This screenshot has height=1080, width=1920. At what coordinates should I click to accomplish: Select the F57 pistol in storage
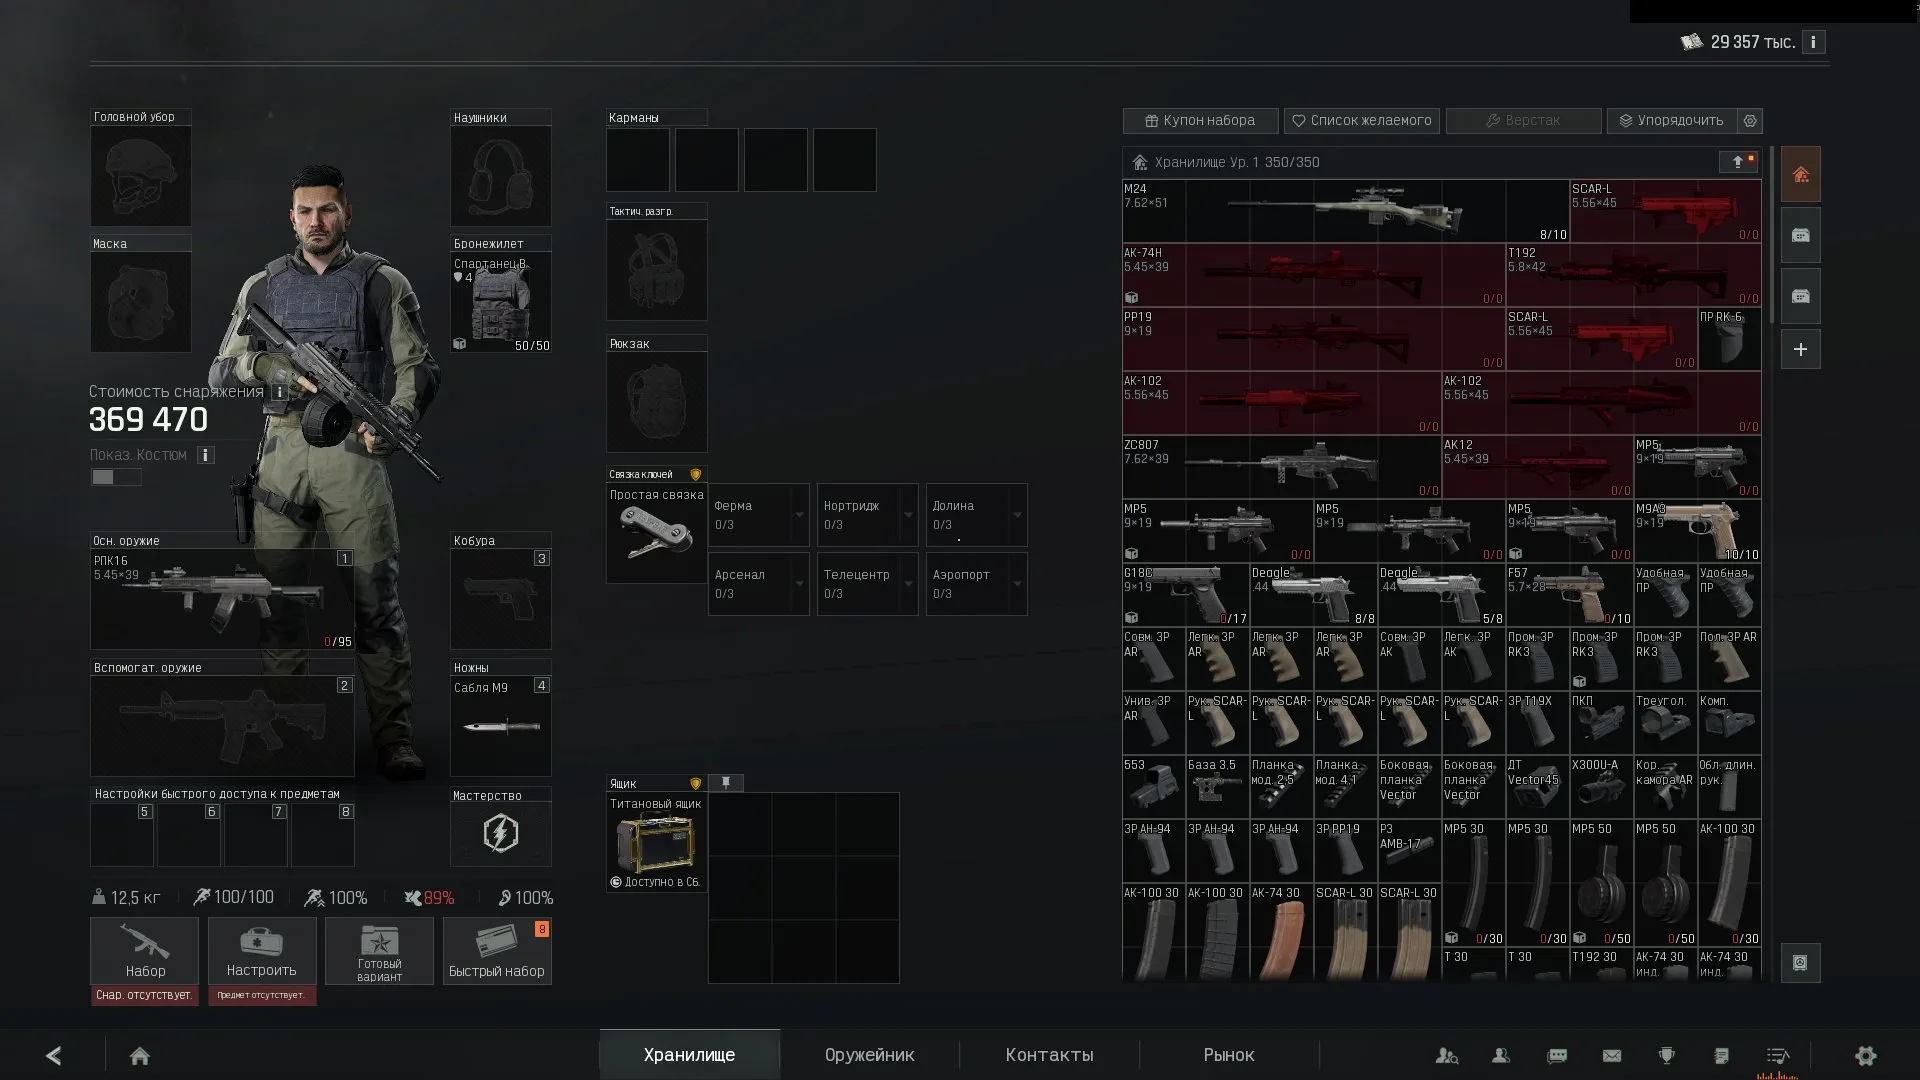[x=1569, y=595]
